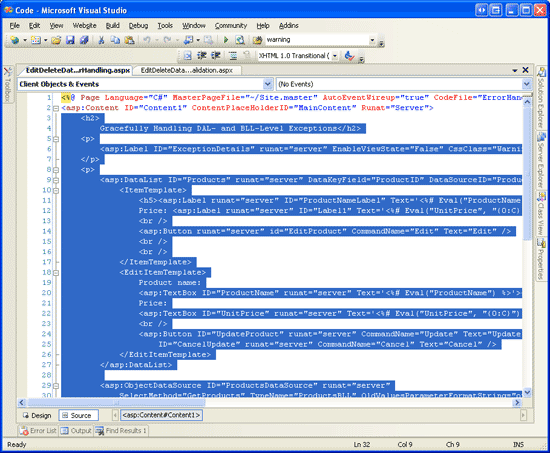Open the Solution Explorer side tab

click(541, 98)
